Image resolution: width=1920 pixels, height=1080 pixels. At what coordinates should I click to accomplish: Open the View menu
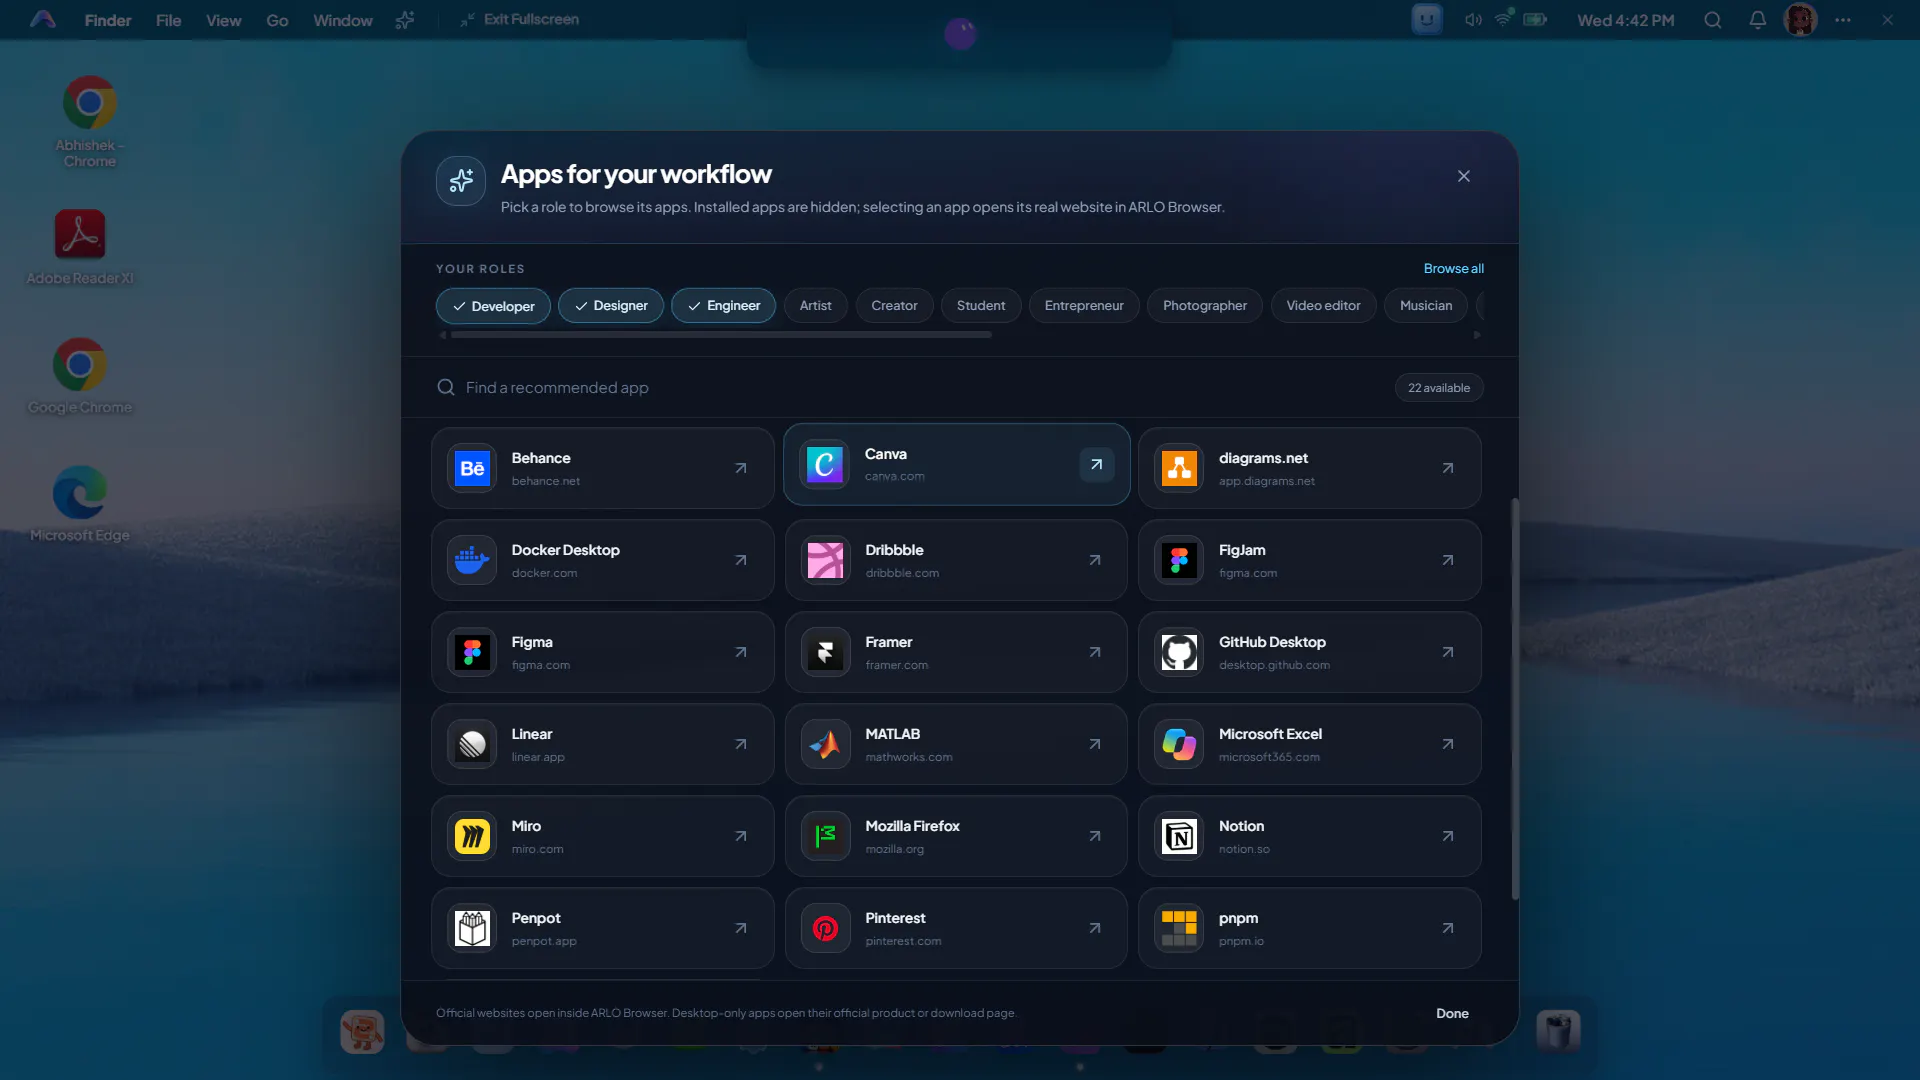click(223, 20)
